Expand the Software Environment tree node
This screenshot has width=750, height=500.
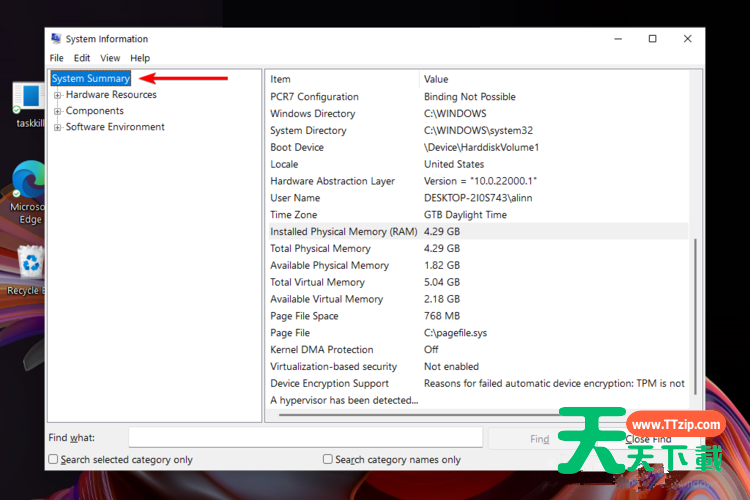pos(57,127)
